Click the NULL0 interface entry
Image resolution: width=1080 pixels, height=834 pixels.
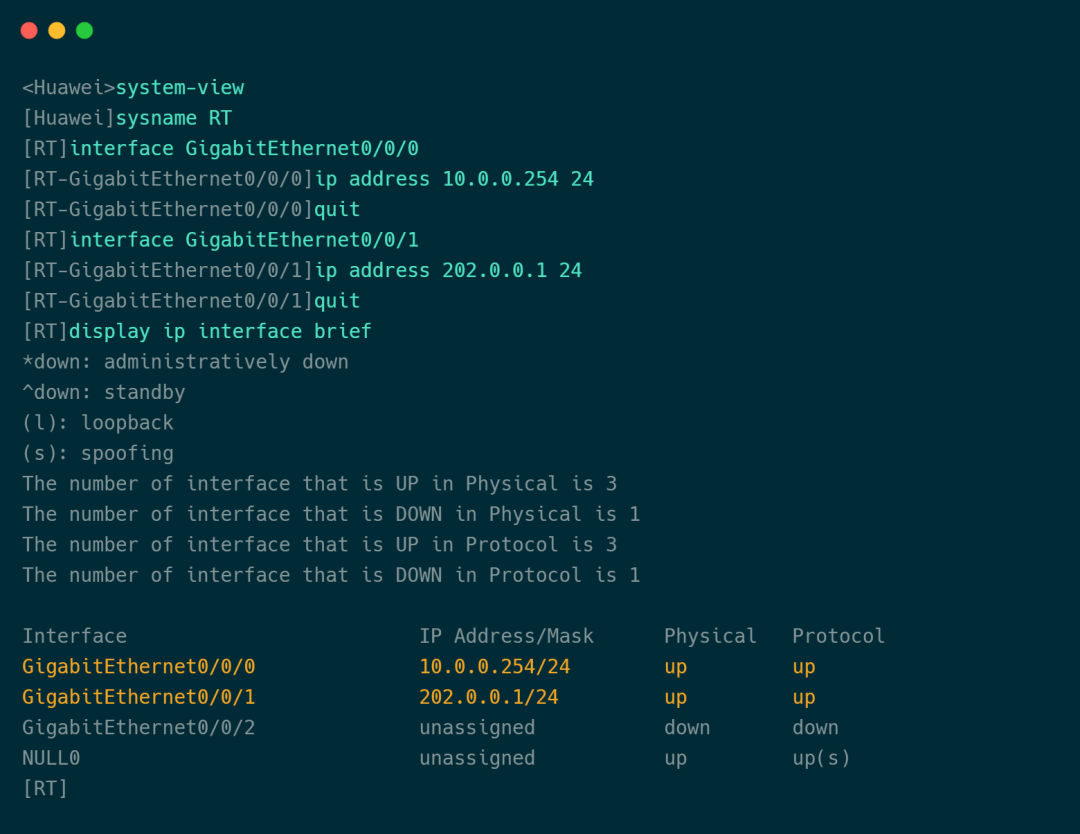click(x=51, y=758)
